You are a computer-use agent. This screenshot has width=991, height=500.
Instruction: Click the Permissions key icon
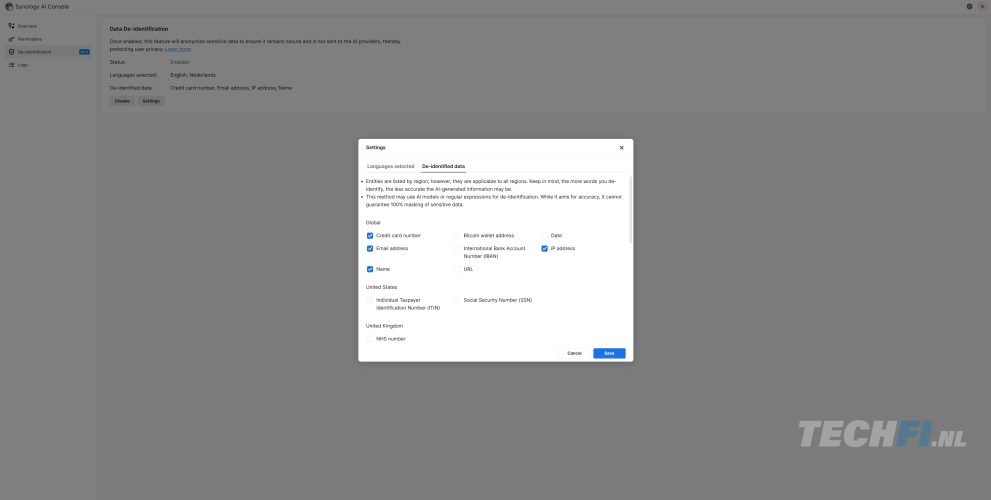pyautogui.click(x=11, y=39)
